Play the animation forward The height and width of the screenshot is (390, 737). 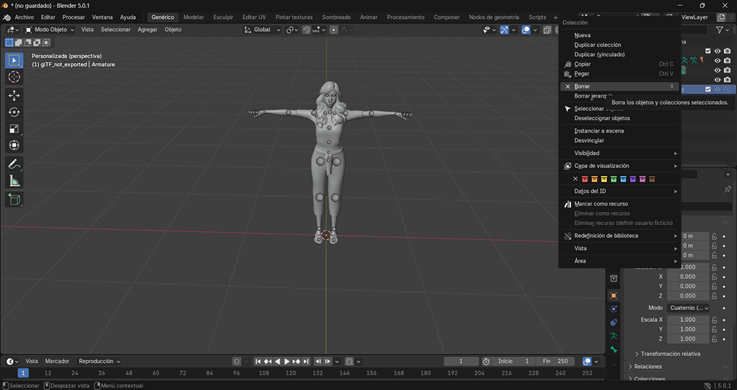pyautogui.click(x=287, y=361)
